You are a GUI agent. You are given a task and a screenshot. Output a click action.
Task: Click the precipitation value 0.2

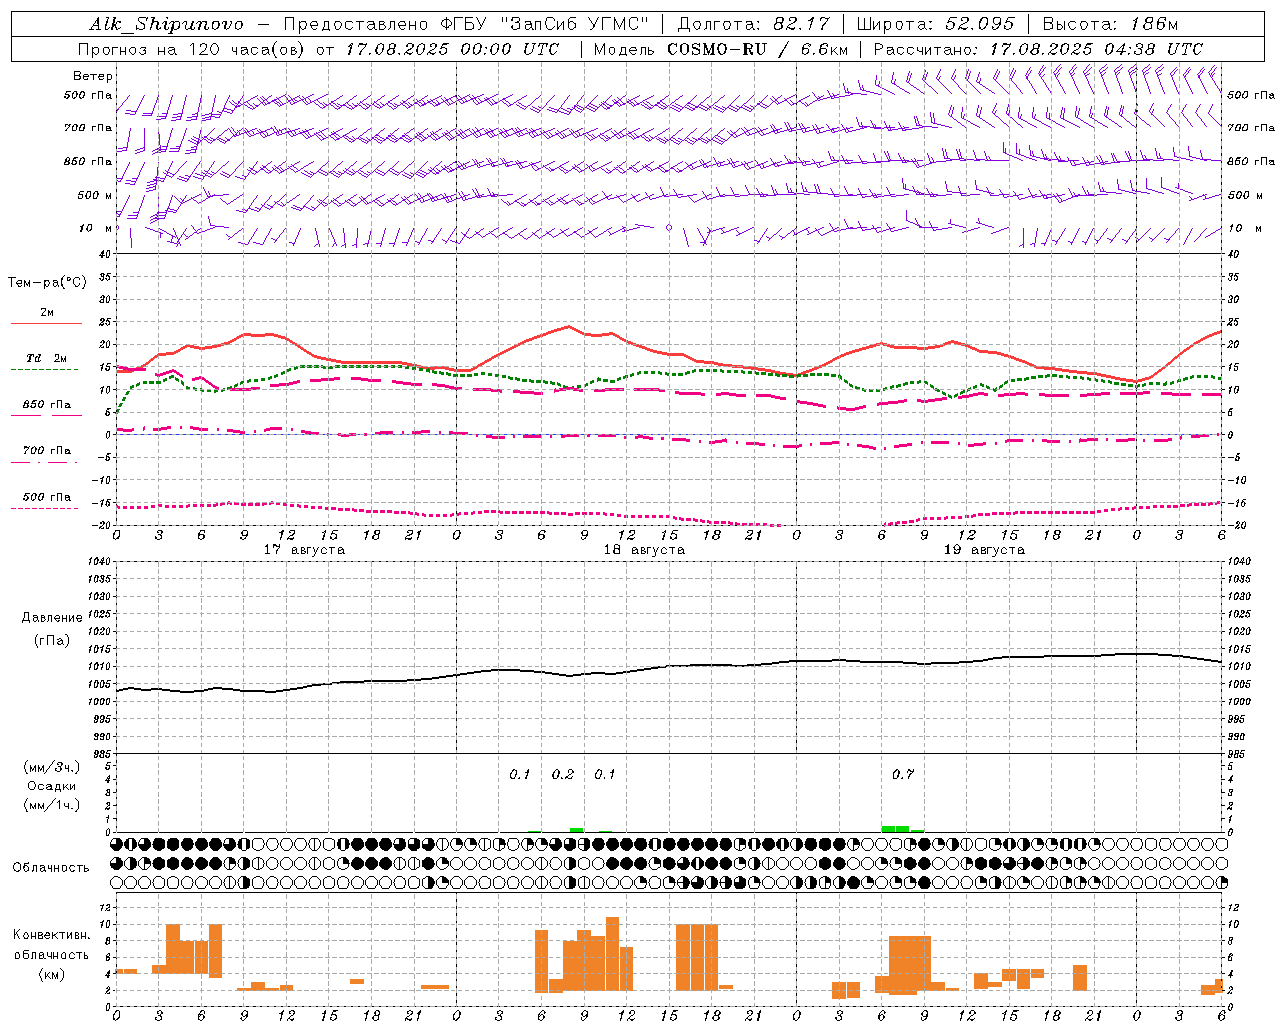563,774
